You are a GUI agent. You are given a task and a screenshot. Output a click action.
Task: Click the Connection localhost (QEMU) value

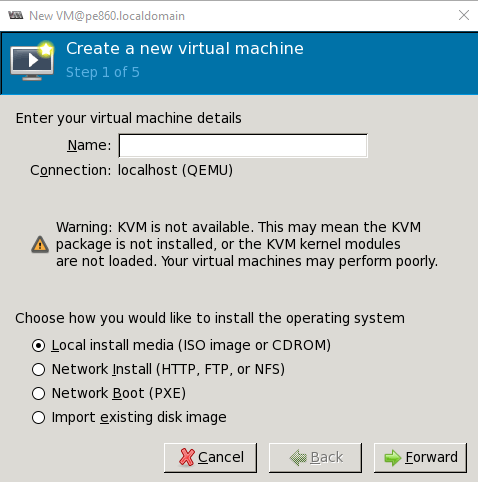[x=175, y=170]
